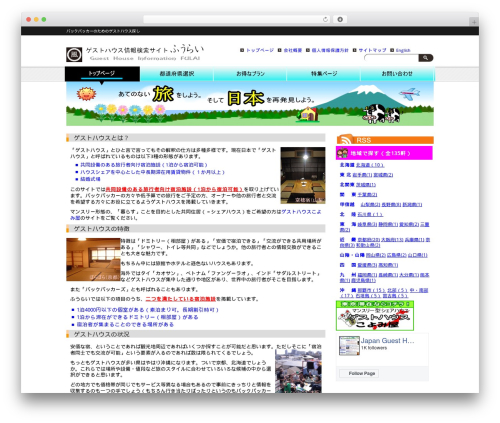Open the 京都府 prefecture link
Screen dimensions: 500x423
pyautogui.click(x=369, y=240)
